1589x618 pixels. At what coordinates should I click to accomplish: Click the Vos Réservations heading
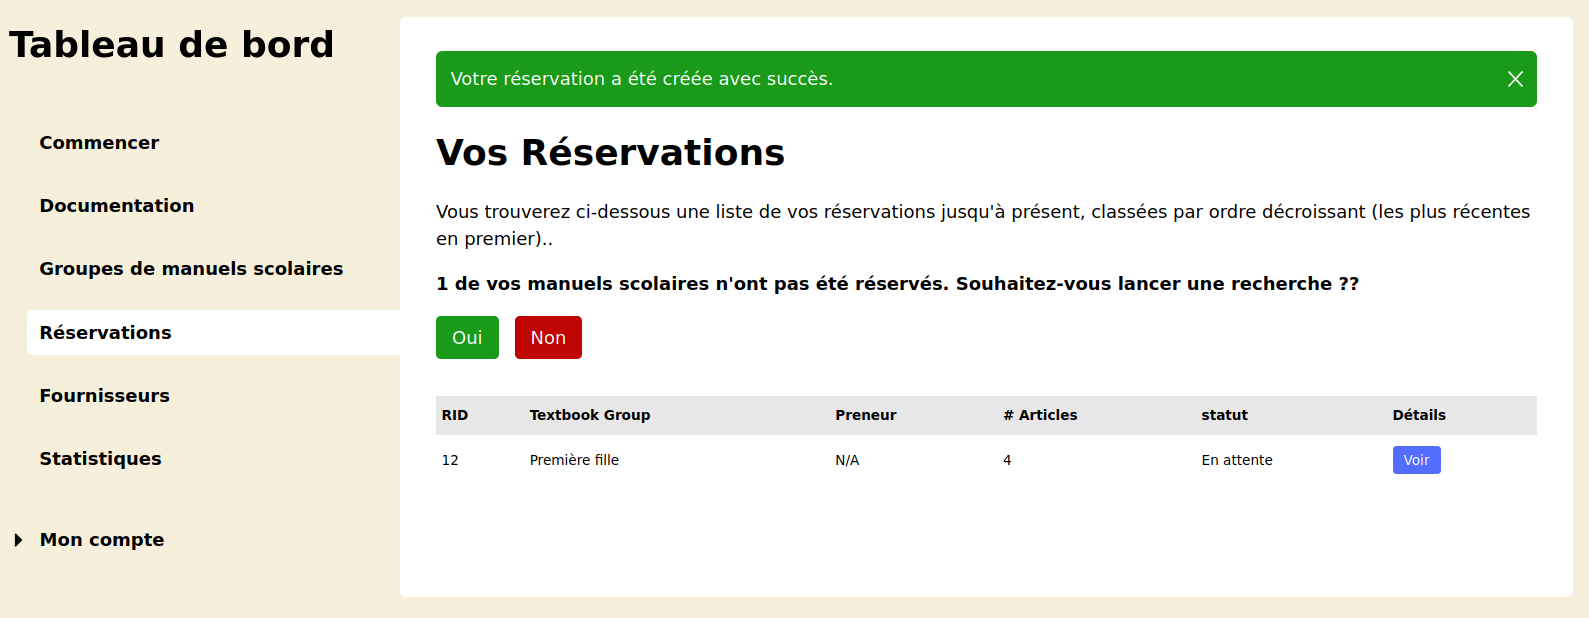pyautogui.click(x=610, y=153)
